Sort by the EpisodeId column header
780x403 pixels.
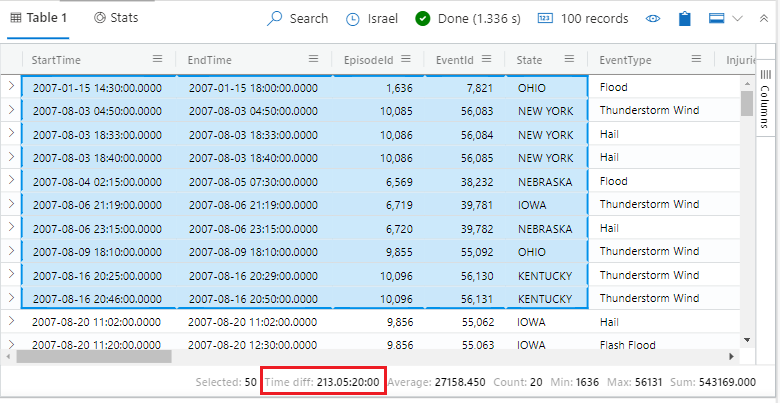click(368, 60)
